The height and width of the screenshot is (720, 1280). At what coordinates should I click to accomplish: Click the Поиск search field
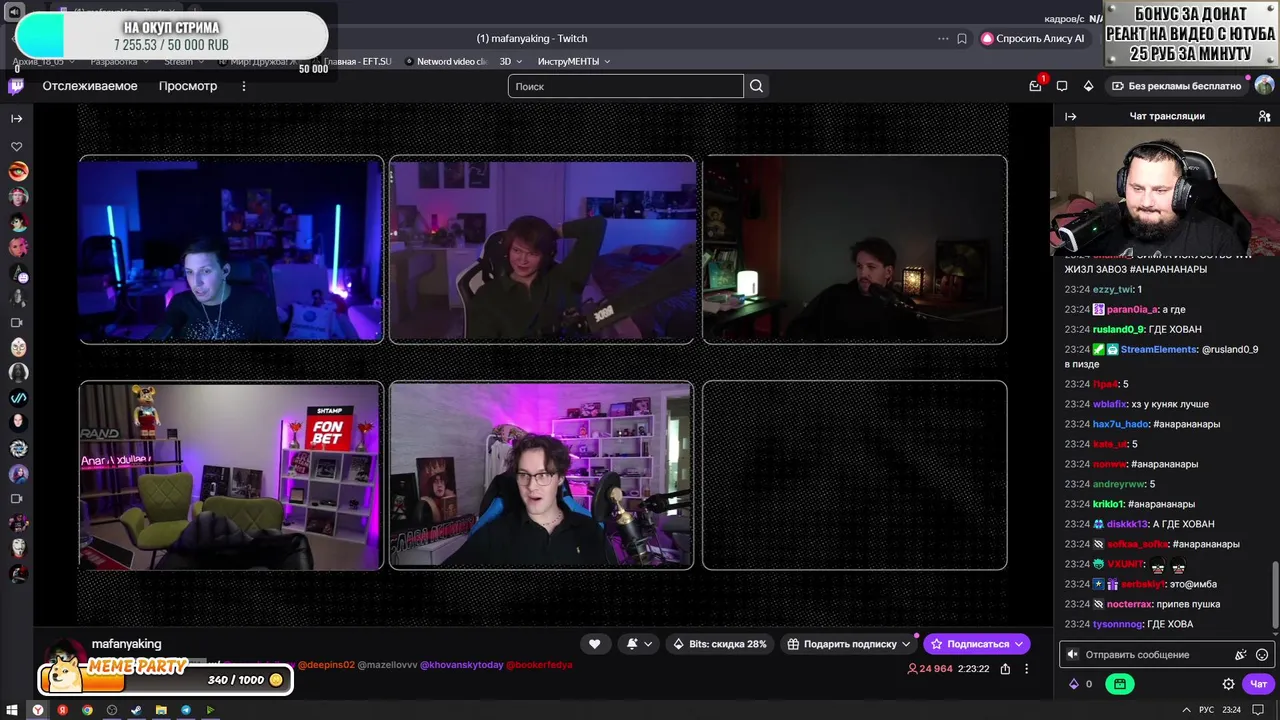click(x=626, y=86)
